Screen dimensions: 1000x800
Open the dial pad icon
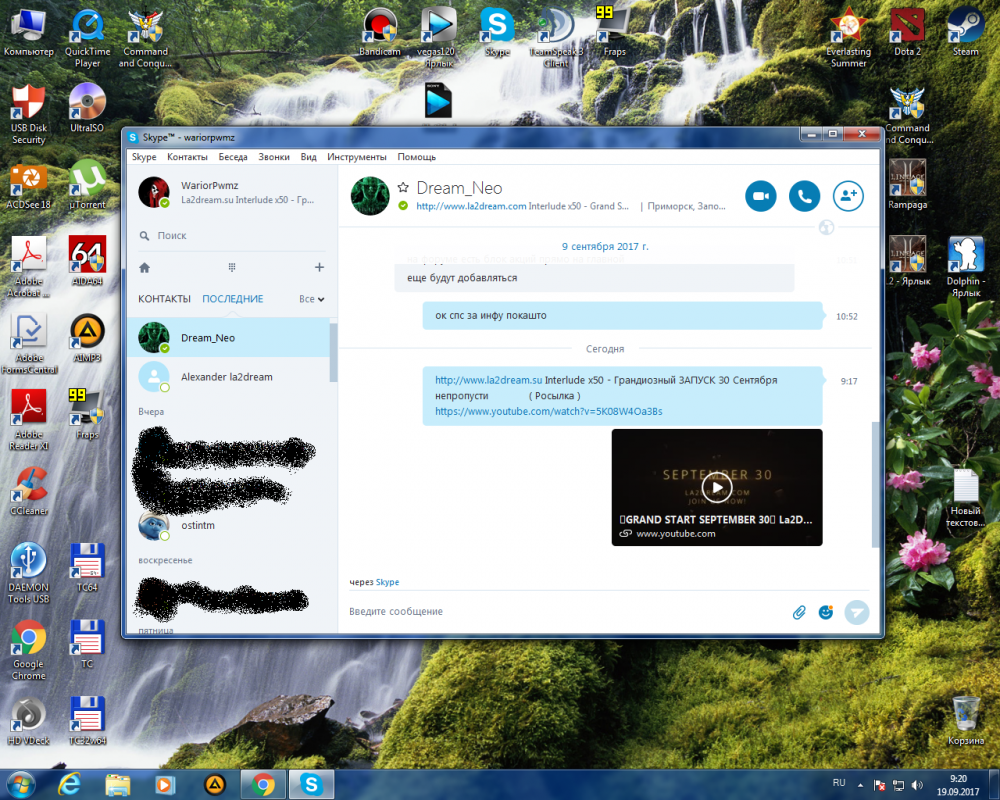click(x=232, y=268)
